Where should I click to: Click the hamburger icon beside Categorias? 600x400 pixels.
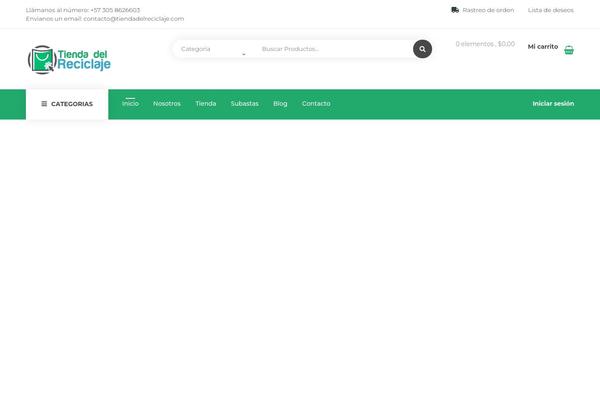tap(44, 104)
